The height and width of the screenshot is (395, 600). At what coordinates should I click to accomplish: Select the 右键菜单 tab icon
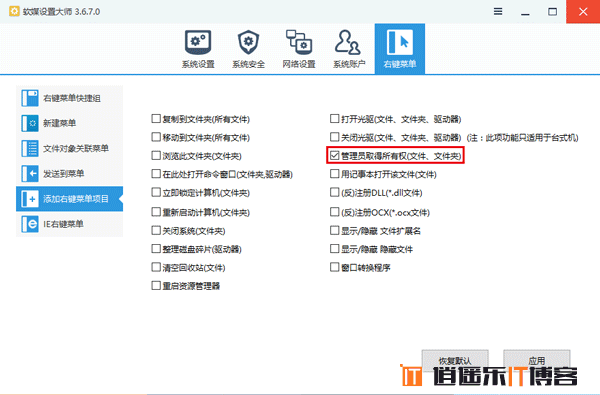pyautogui.click(x=400, y=42)
